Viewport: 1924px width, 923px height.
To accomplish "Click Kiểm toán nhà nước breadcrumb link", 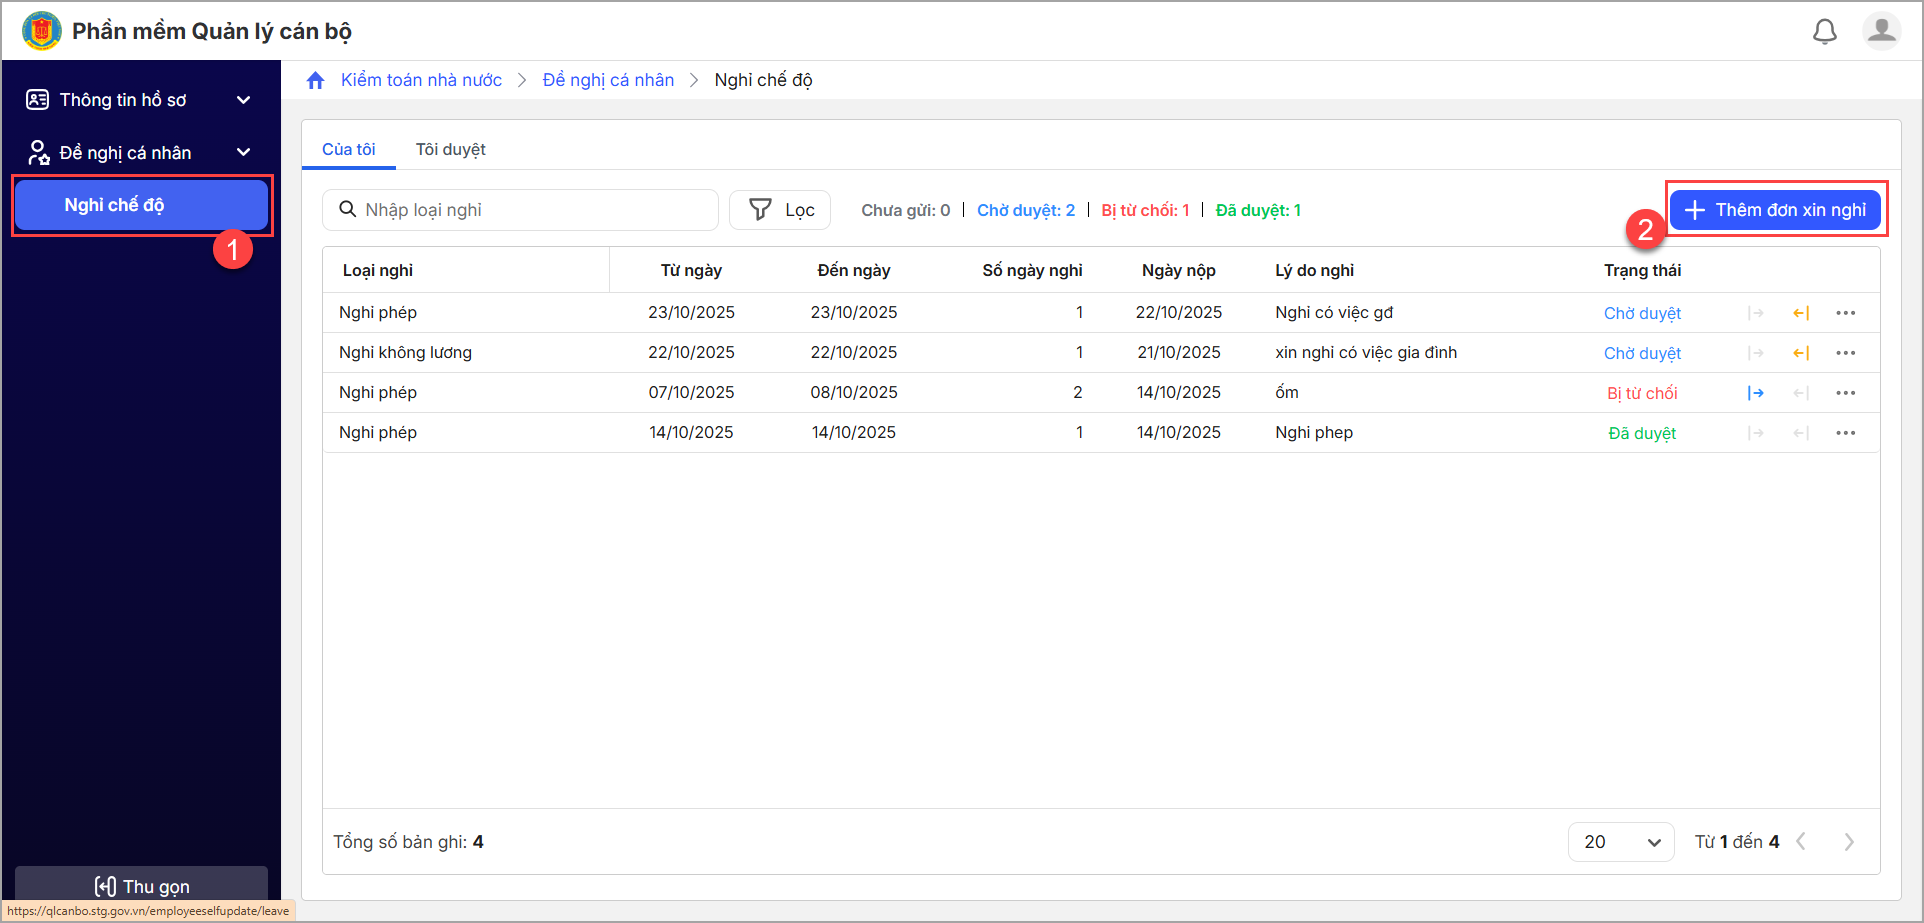I will [421, 80].
